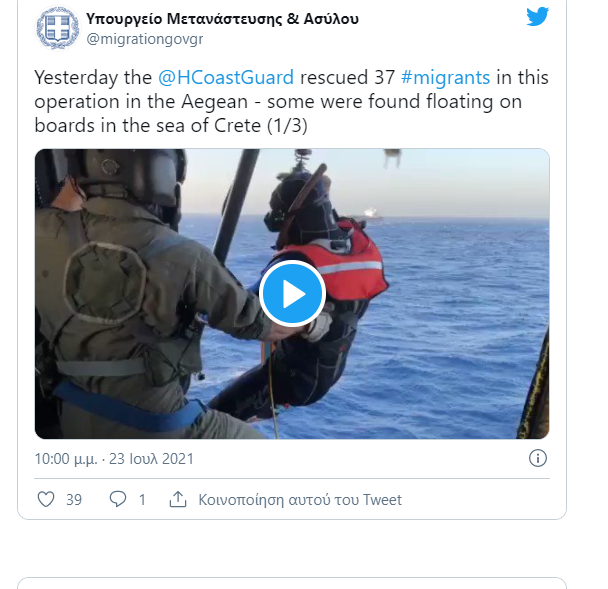Viewport: 608px width, 589px height.
Task: Open the @HCoastGuard mention
Action: 226,77
